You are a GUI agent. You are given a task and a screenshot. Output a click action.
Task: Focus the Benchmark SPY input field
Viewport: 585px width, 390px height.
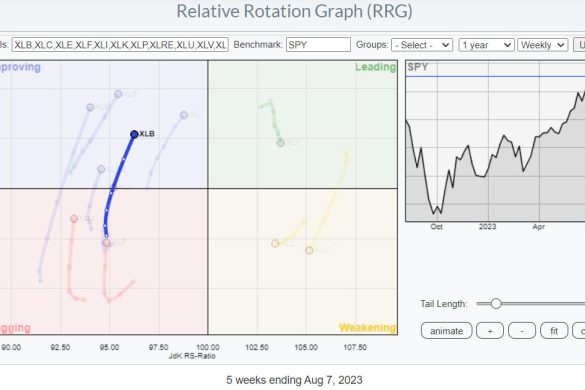pyautogui.click(x=318, y=45)
